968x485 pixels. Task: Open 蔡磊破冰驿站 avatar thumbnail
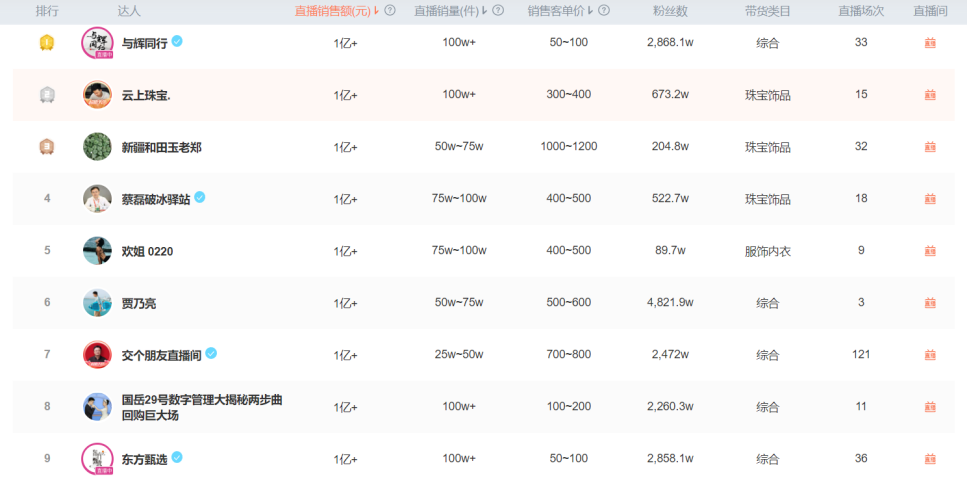coord(98,199)
